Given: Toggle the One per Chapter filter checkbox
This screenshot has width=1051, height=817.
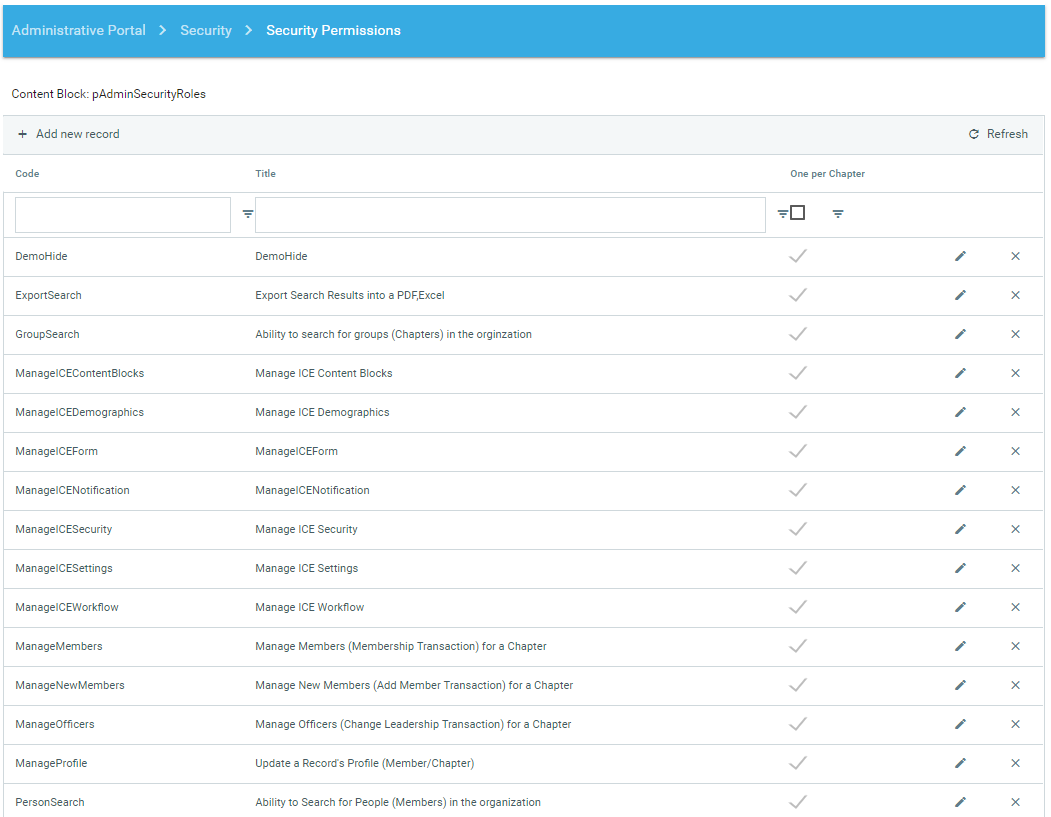Looking at the screenshot, I should (797, 212).
